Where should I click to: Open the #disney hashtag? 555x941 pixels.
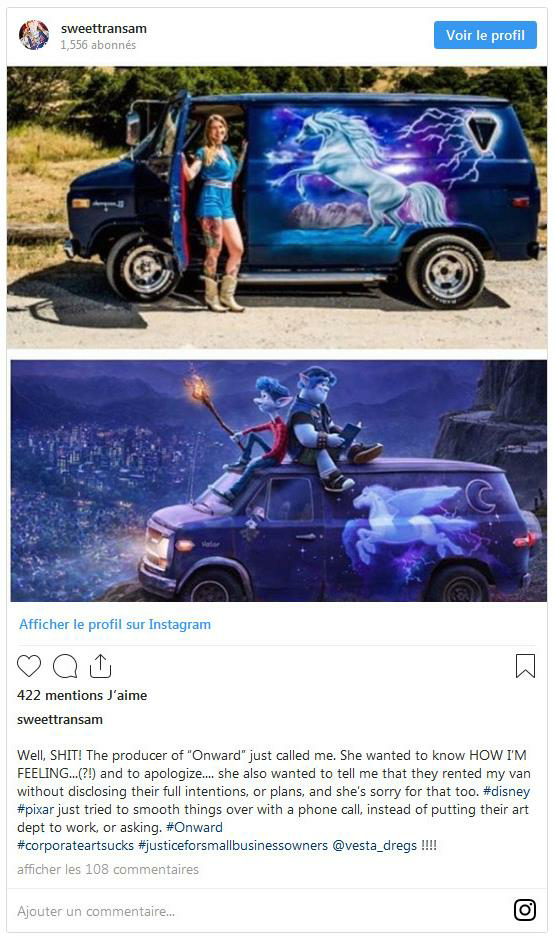pyautogui.click(x=506, y=791)
